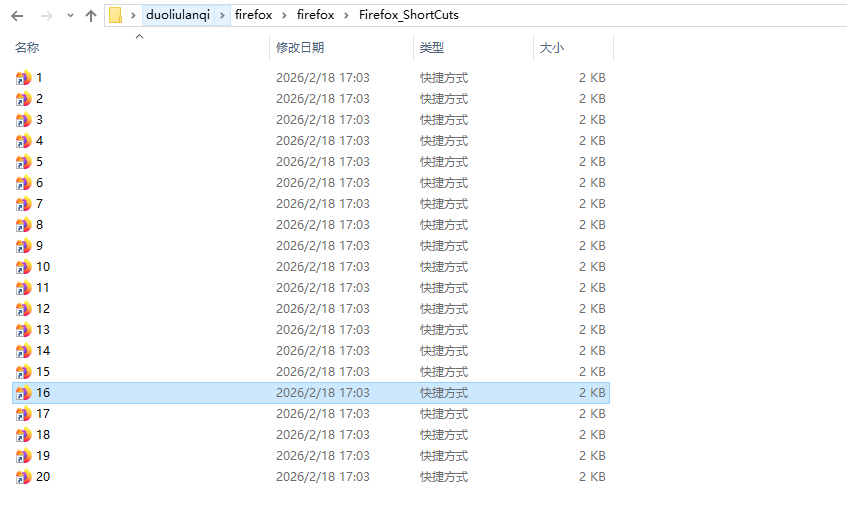Expand the chevron before Firefox_ShortCuts in path

(346, 16)
